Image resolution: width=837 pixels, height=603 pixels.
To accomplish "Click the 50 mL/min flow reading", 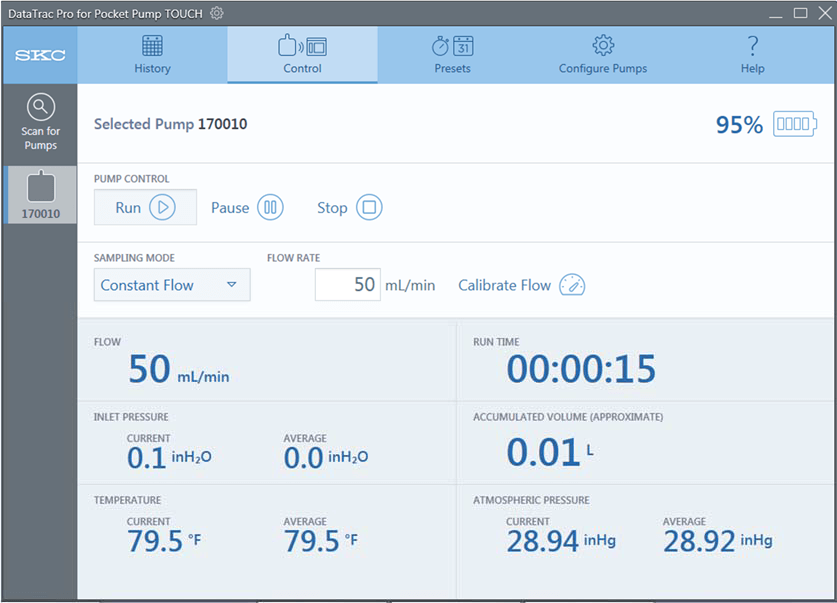I will (x=179, y=369).
